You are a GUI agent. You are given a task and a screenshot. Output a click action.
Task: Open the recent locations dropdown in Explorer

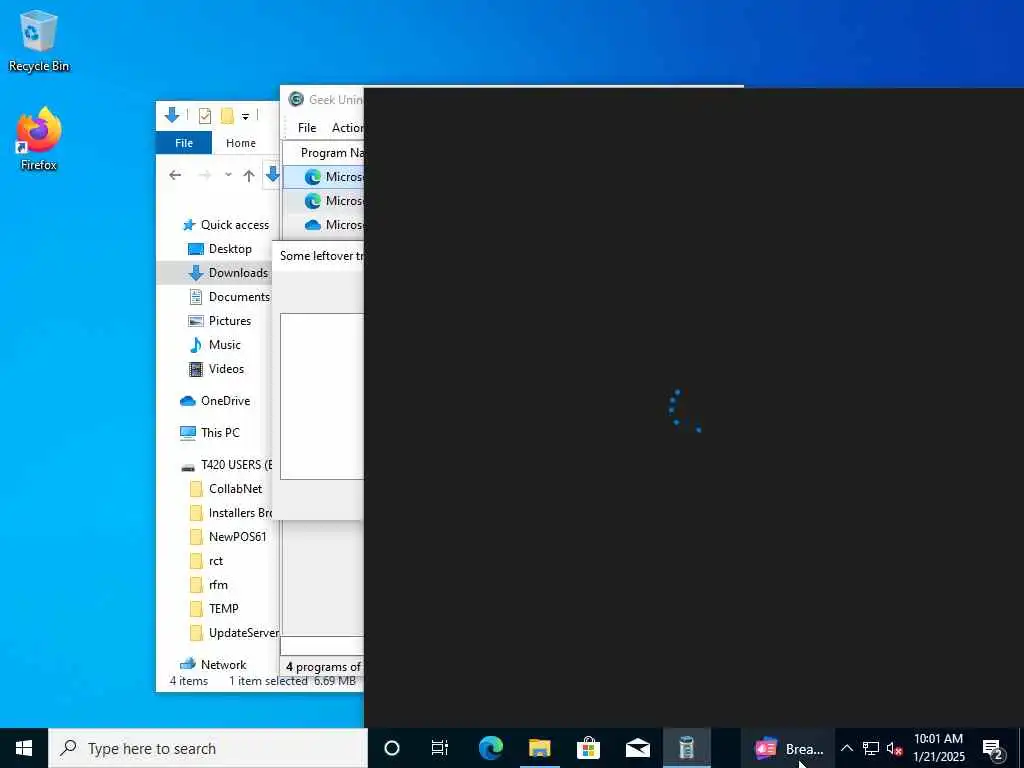[x=228, y=175]
